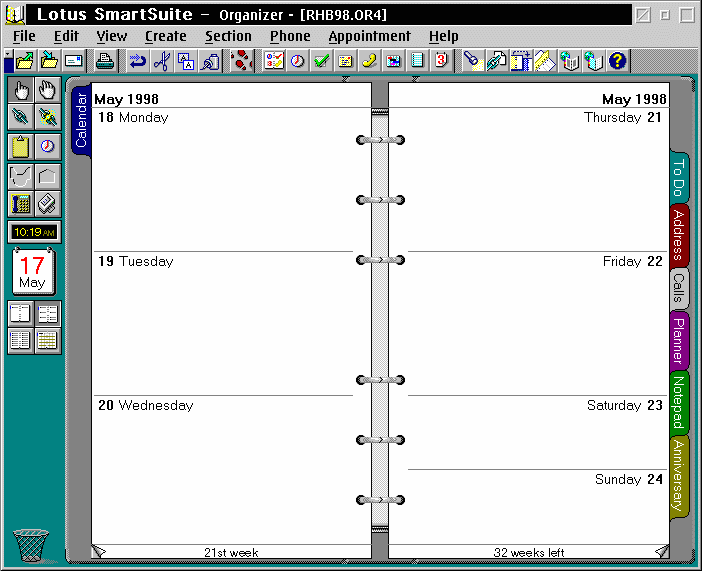Image resolution: width=702 pixels, height=571 pixels.
Task: Click the trash can basket
Action: coord(31,546)
